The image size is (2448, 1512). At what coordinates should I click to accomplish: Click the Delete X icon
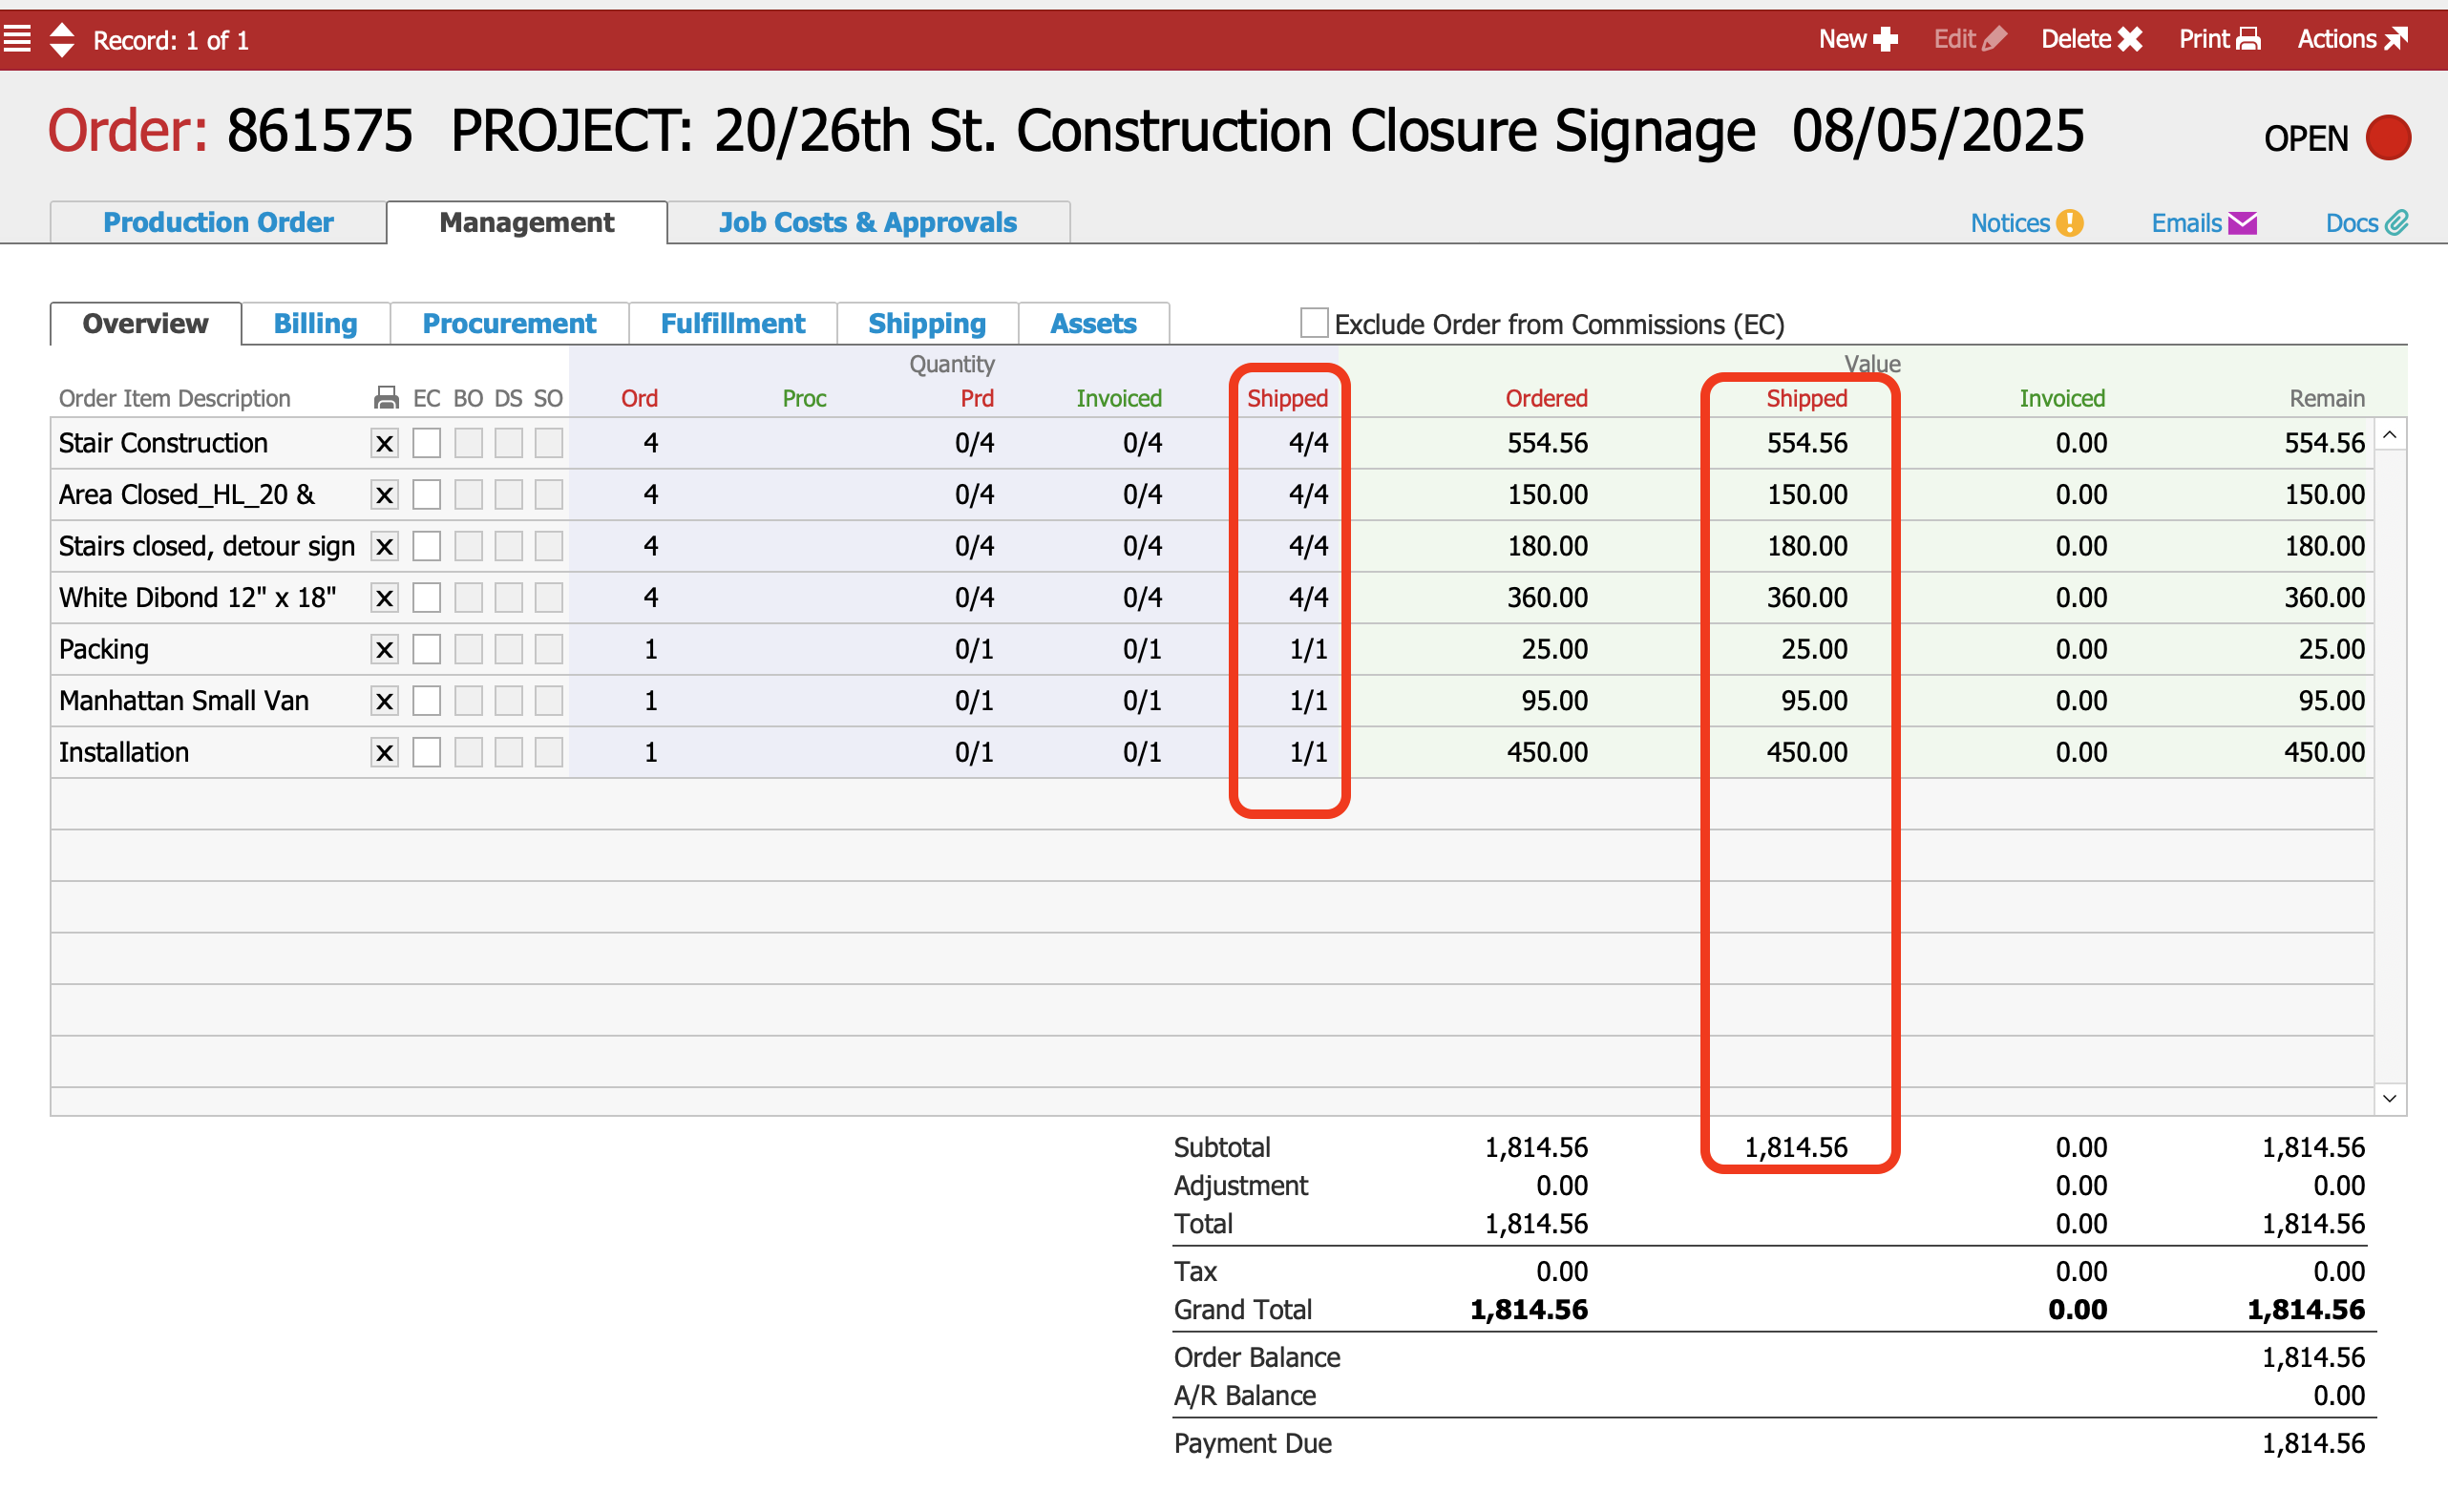pos(2129,39)
